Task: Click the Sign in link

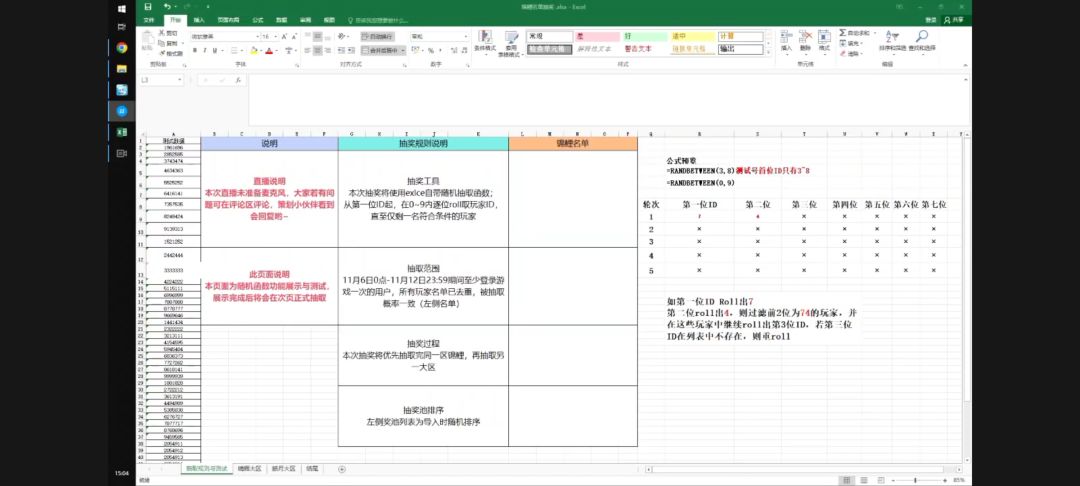Action: pyautogui.click(x=931, y=21)
